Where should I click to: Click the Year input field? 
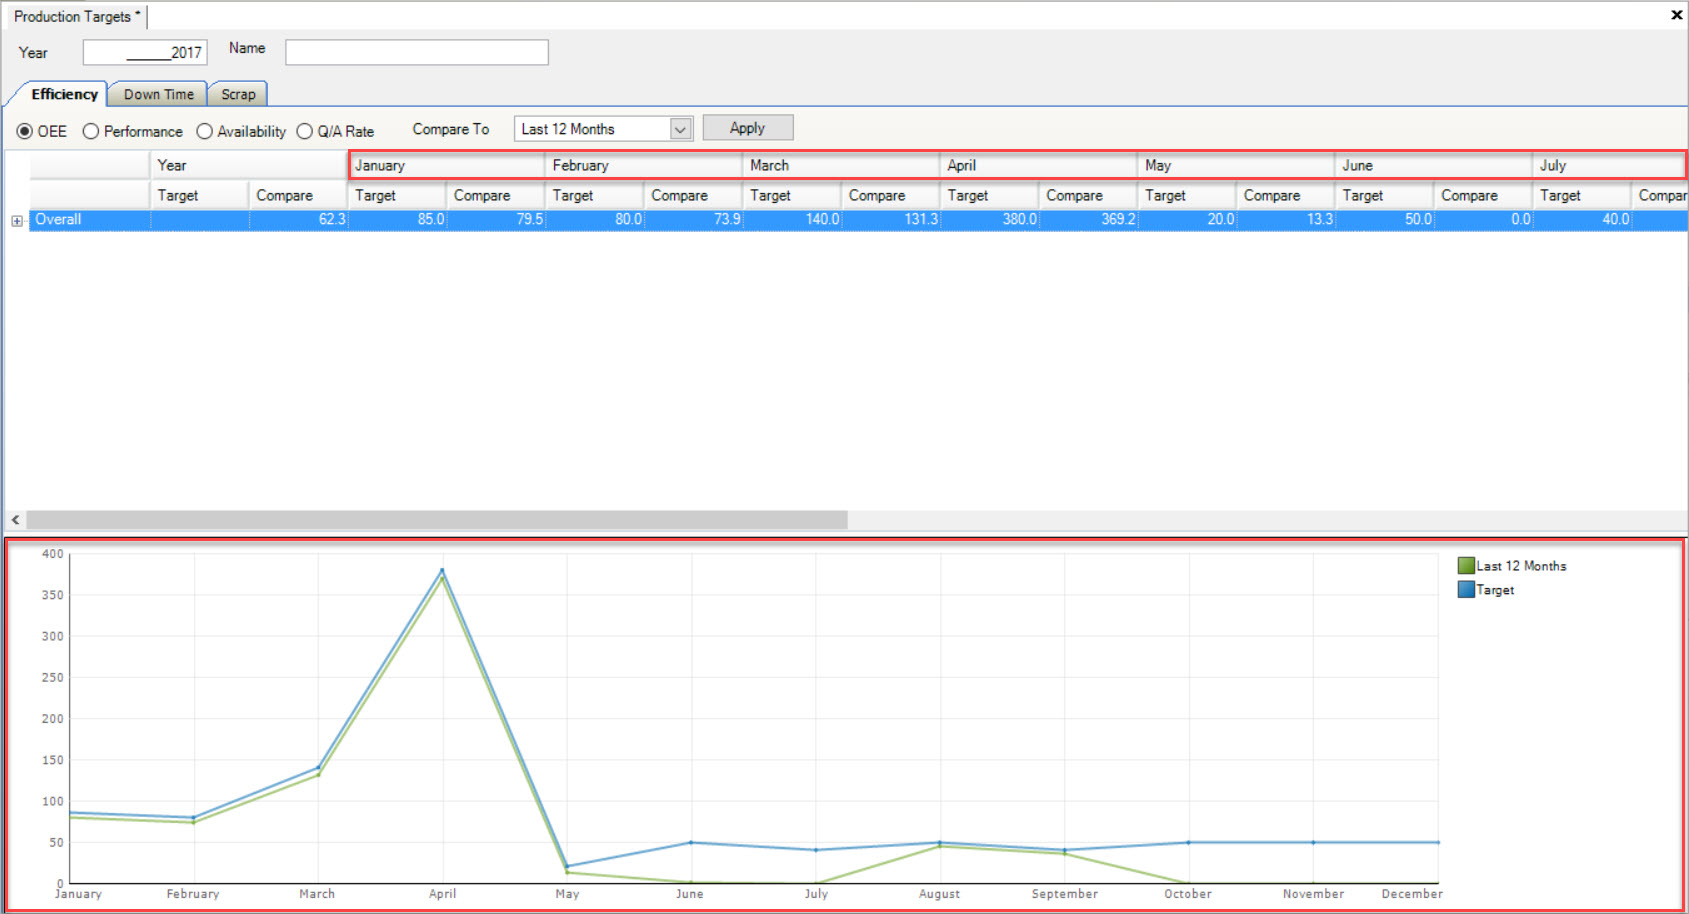click(x=145, y=52)
